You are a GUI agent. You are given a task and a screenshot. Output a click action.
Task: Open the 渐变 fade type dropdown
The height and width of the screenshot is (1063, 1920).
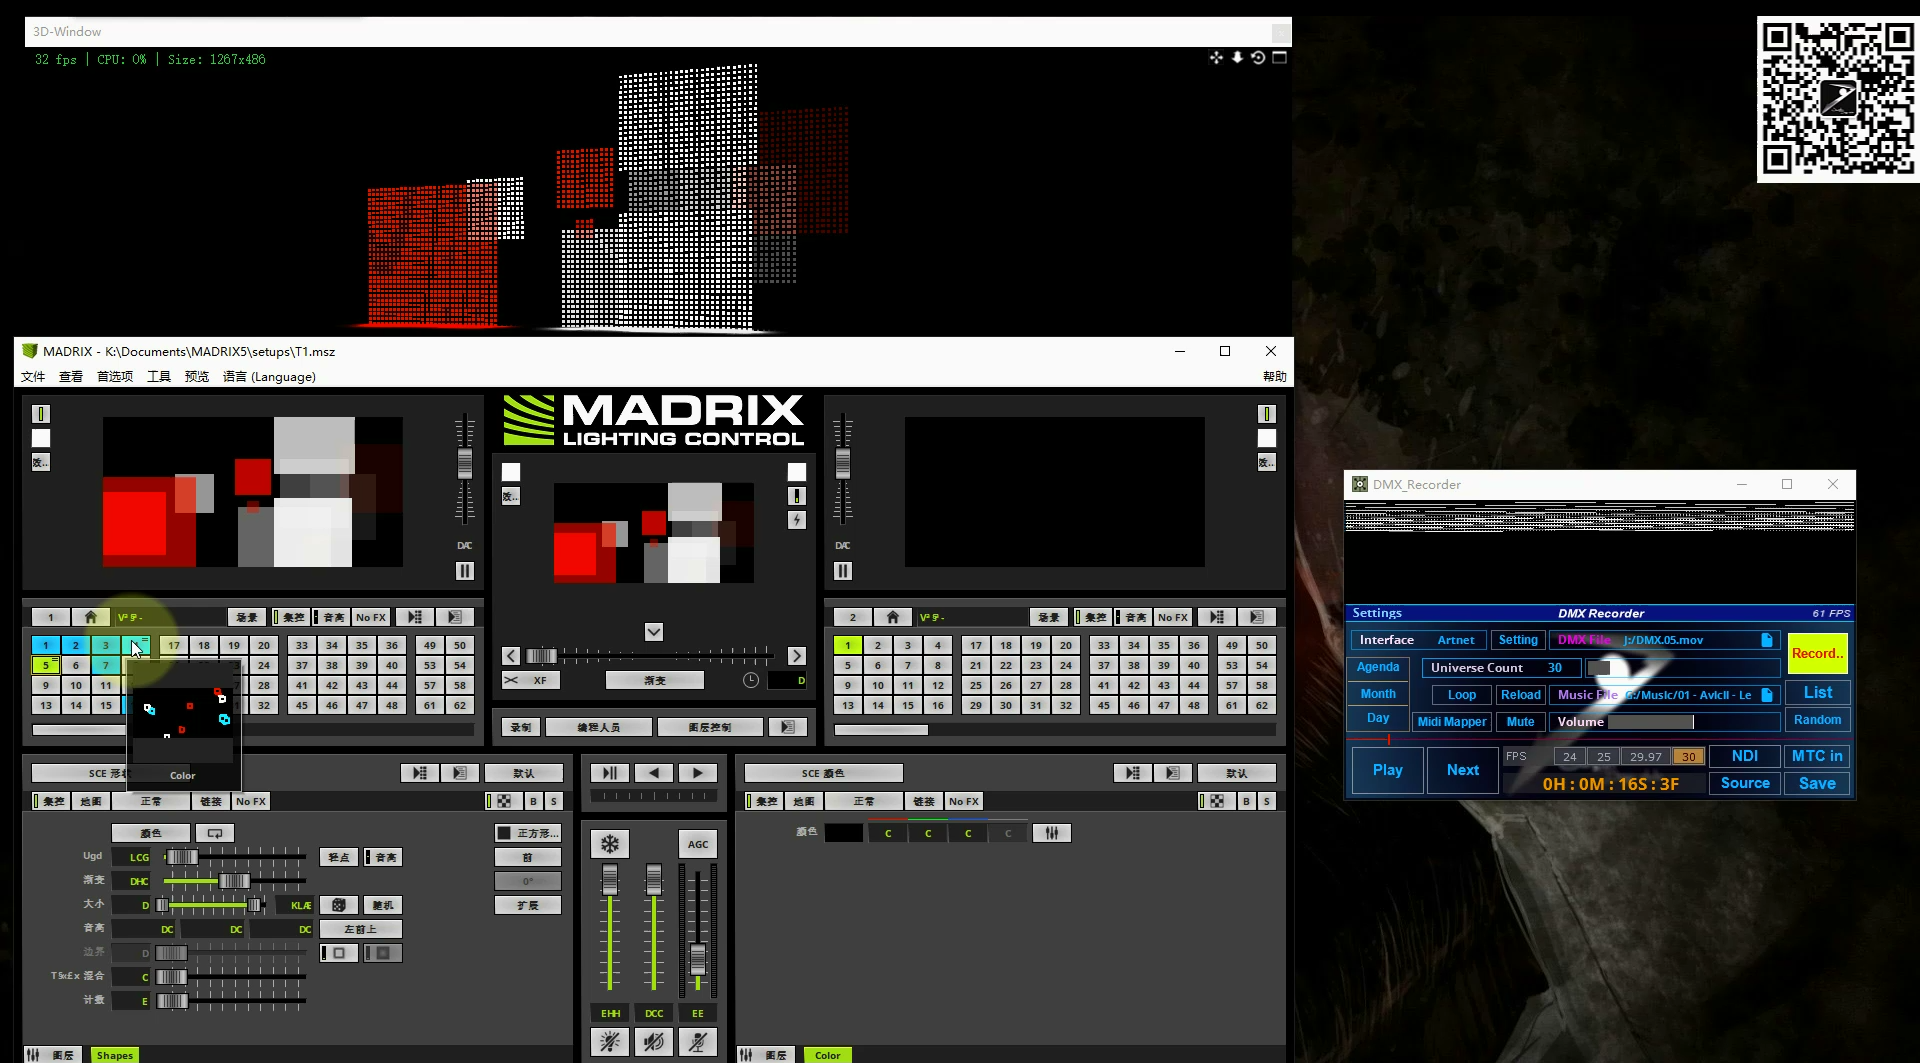coord(655,680)
